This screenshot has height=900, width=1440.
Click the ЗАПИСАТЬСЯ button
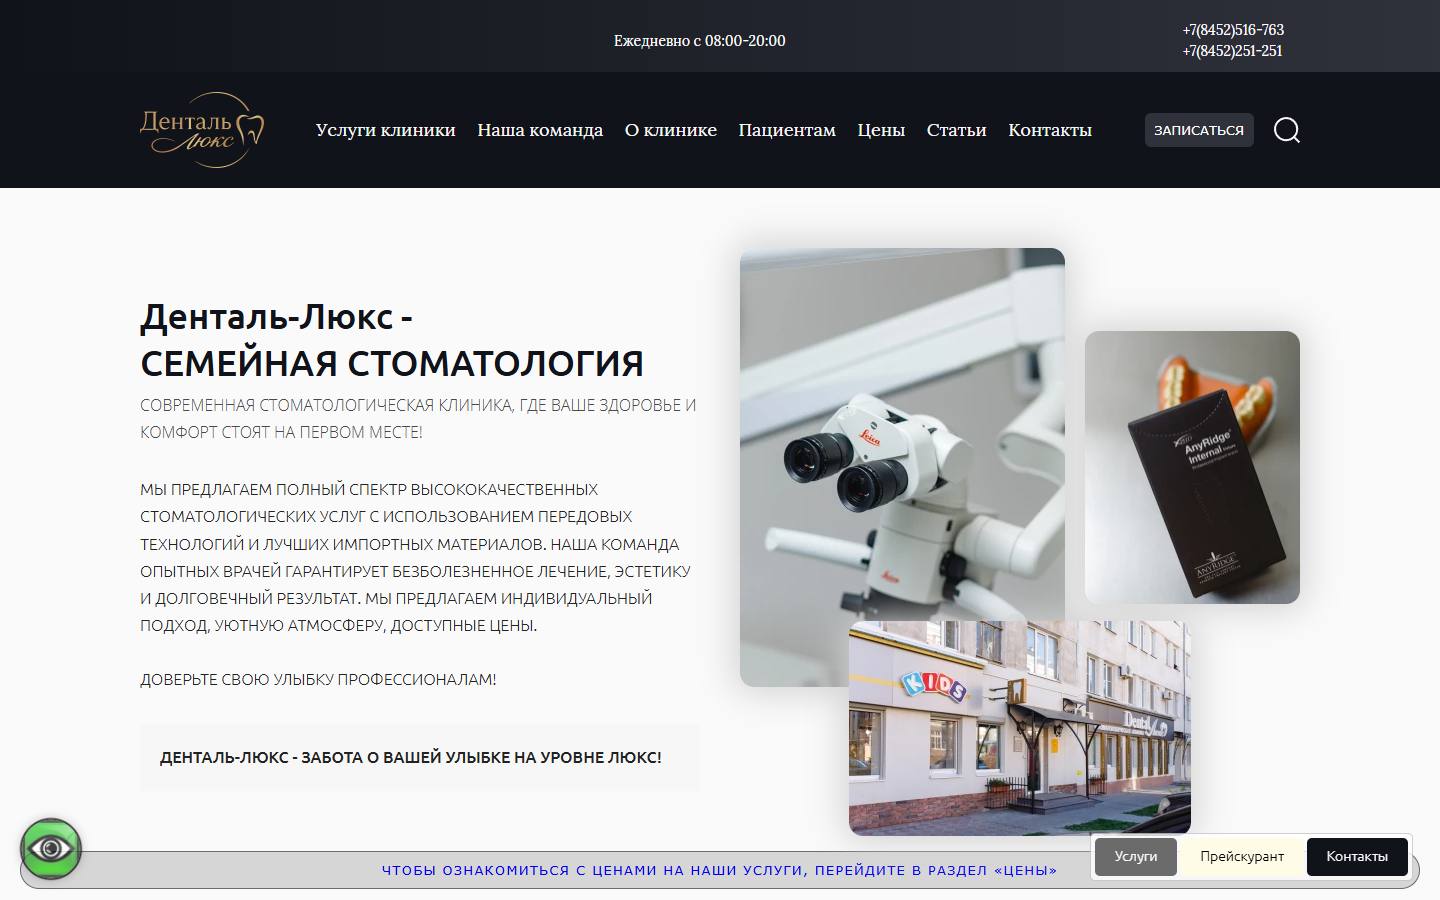coord(1199,130)
